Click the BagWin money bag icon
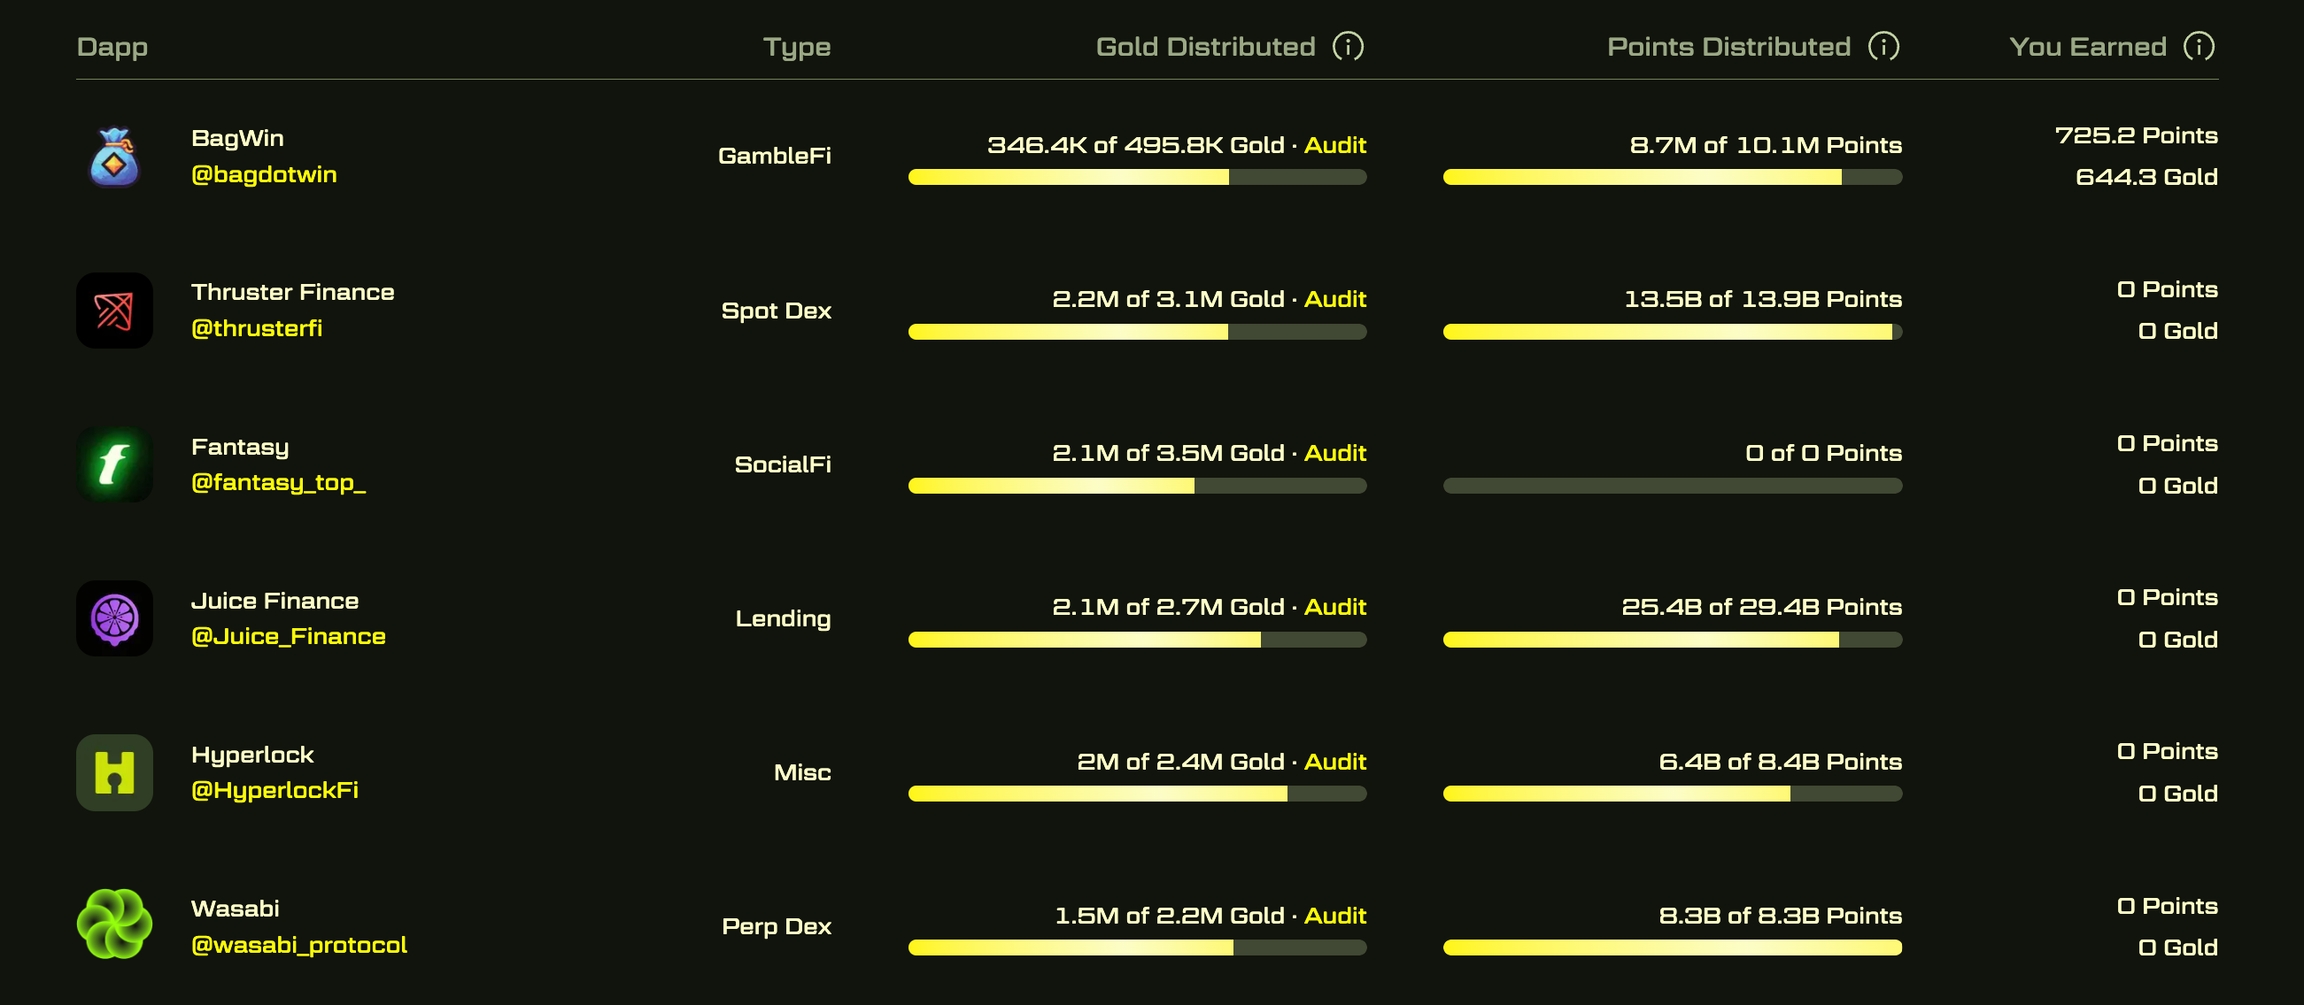This screenshot has height=1005, width=2304. click(114, 157)
